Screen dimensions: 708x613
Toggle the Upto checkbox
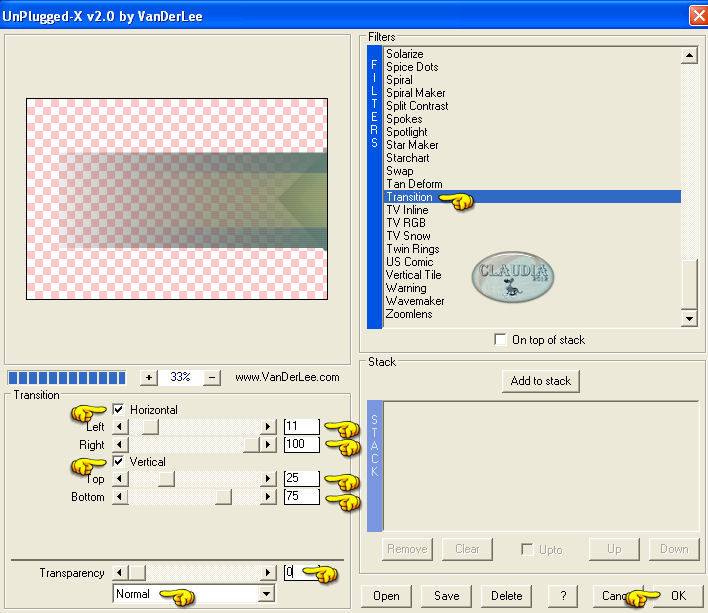tap(527, 549)
